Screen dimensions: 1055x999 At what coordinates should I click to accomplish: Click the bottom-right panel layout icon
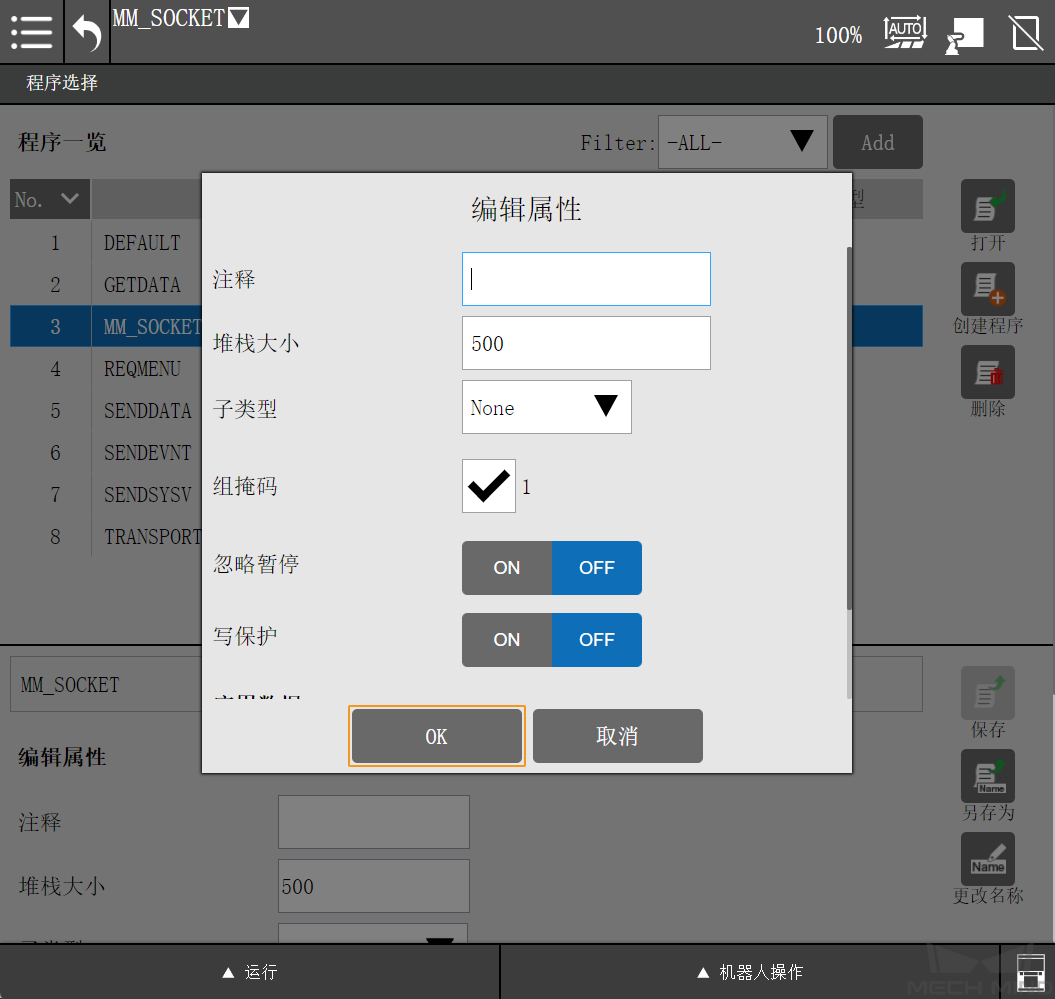1029,973
